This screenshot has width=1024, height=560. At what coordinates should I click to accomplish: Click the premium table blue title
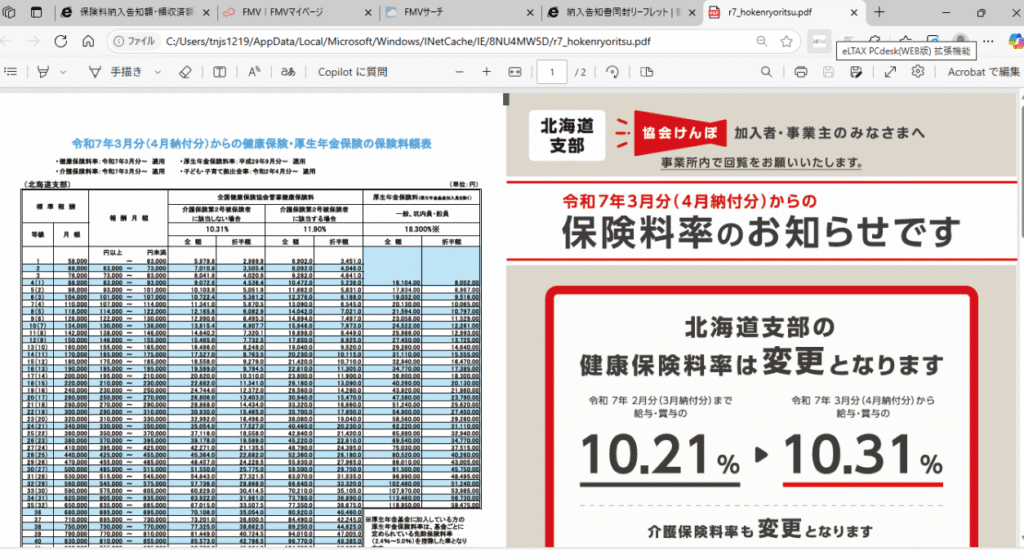251,144
